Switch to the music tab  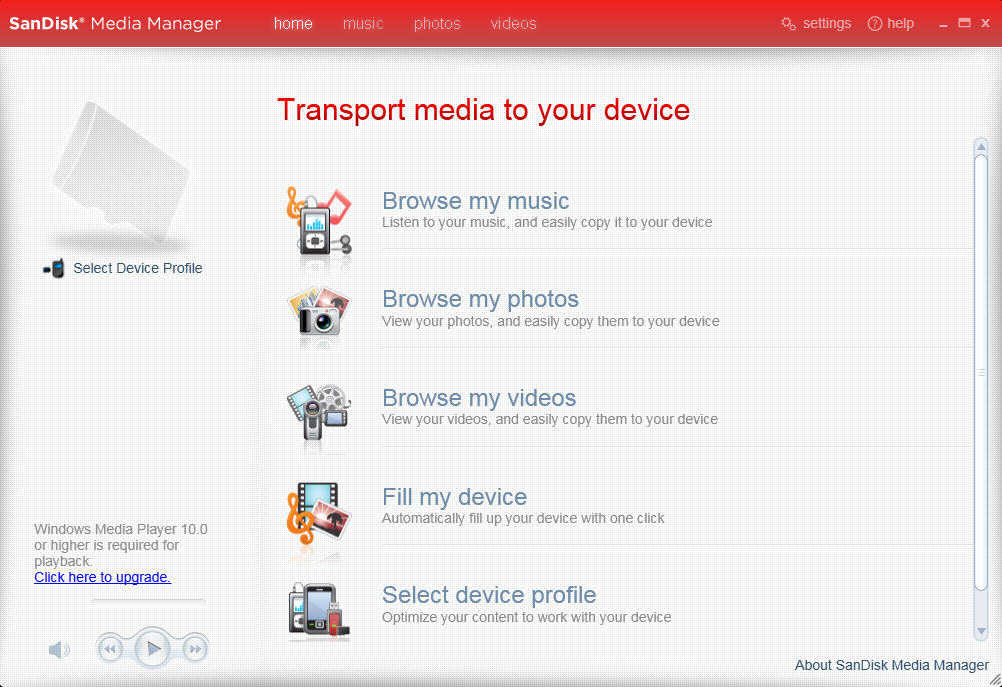(x=362, y=23)
